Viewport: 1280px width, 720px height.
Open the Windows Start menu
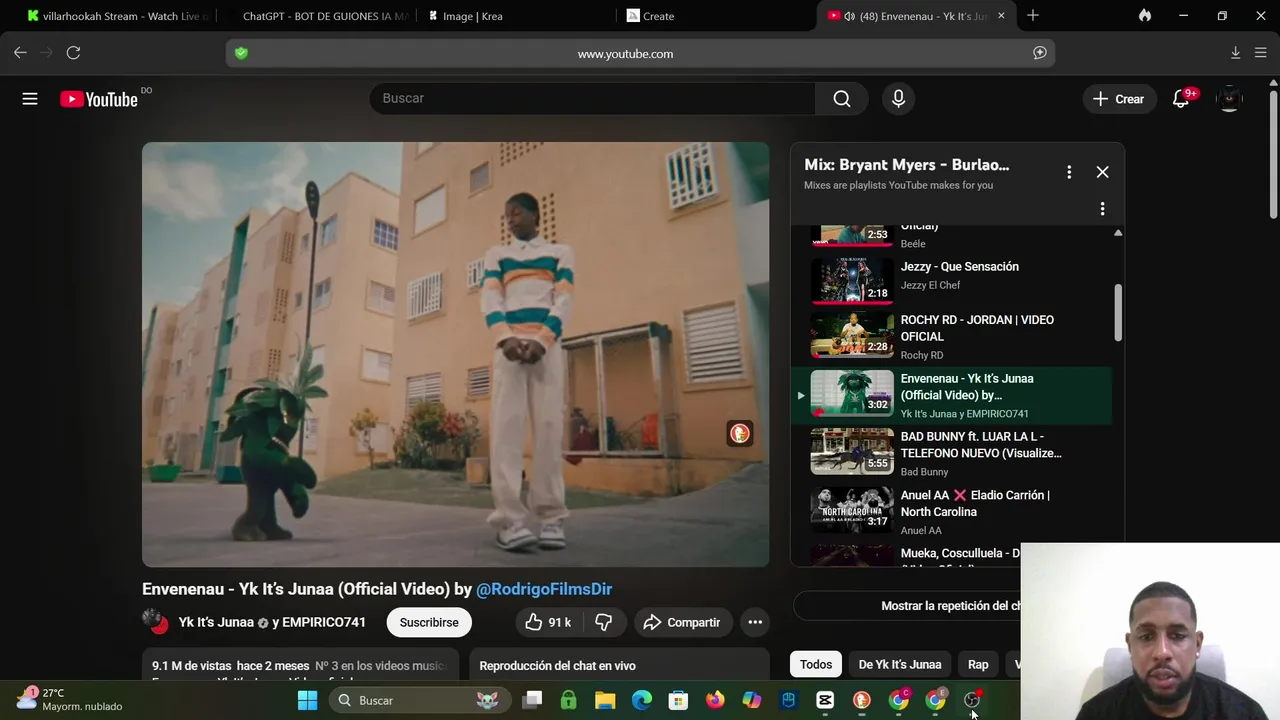pyautogui.click(x=307, y=700)
